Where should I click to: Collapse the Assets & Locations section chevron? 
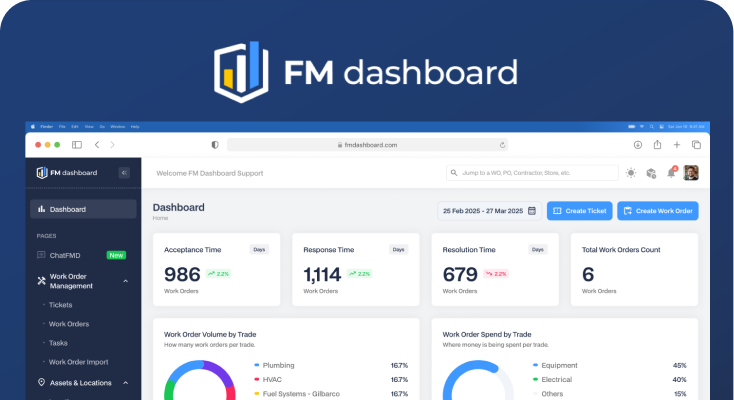click(125, 383)
